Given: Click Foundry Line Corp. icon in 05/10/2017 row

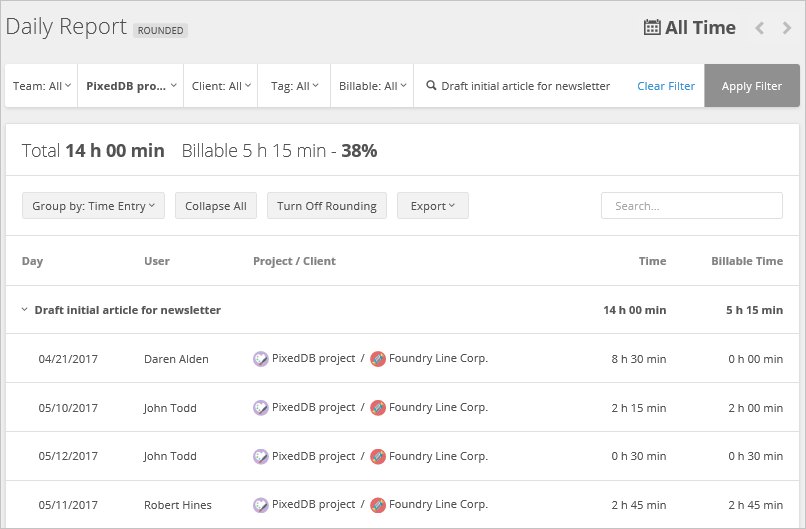Looking at the screenshot, I should [378, 408].
